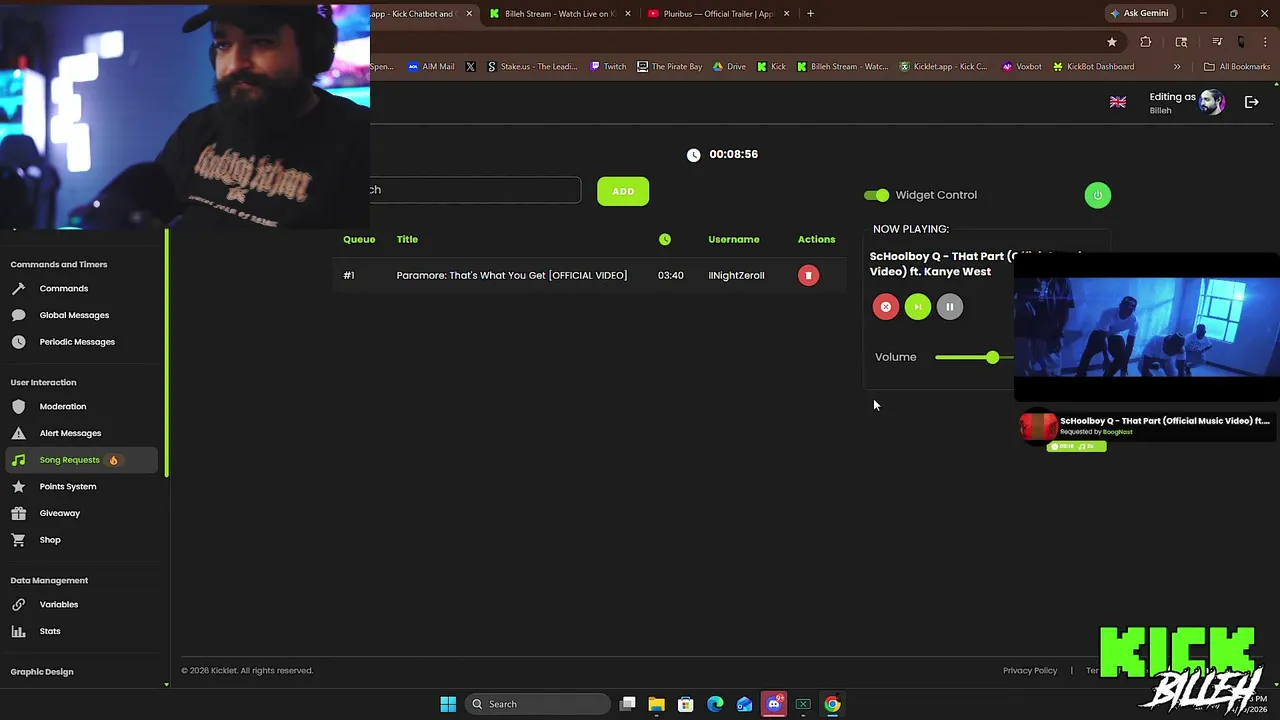Image resolution: width=1280 pixels, height=720 pixels.
Task: Open File Explorer from taskbar
Action: click(x=656, y=704)
